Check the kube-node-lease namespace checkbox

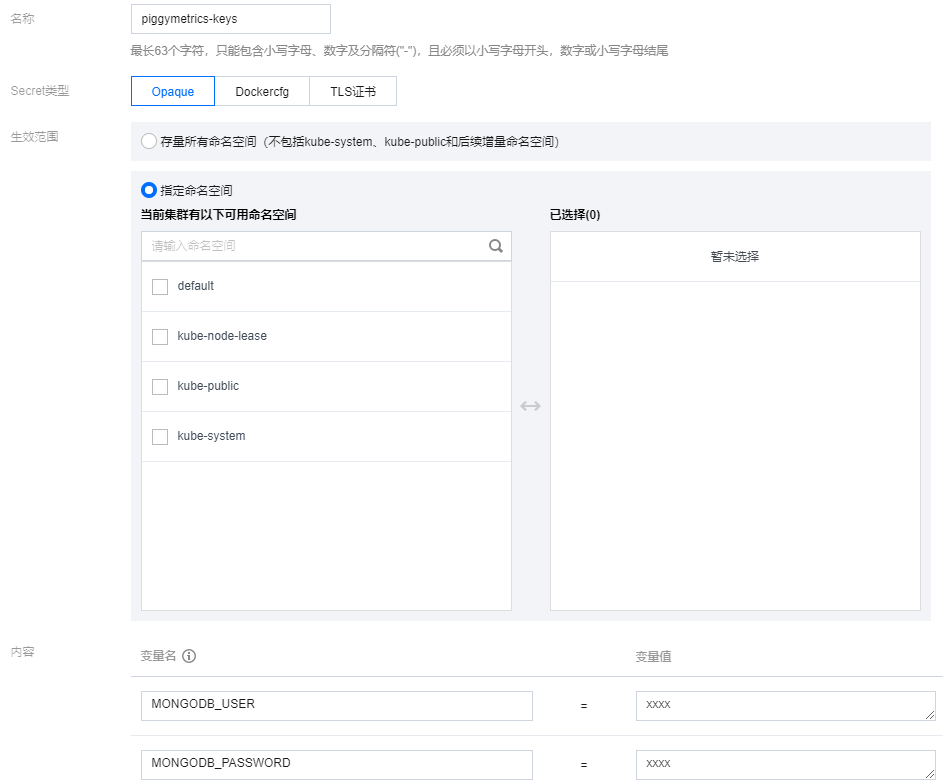pyautogui.click(x=160, y=337)
